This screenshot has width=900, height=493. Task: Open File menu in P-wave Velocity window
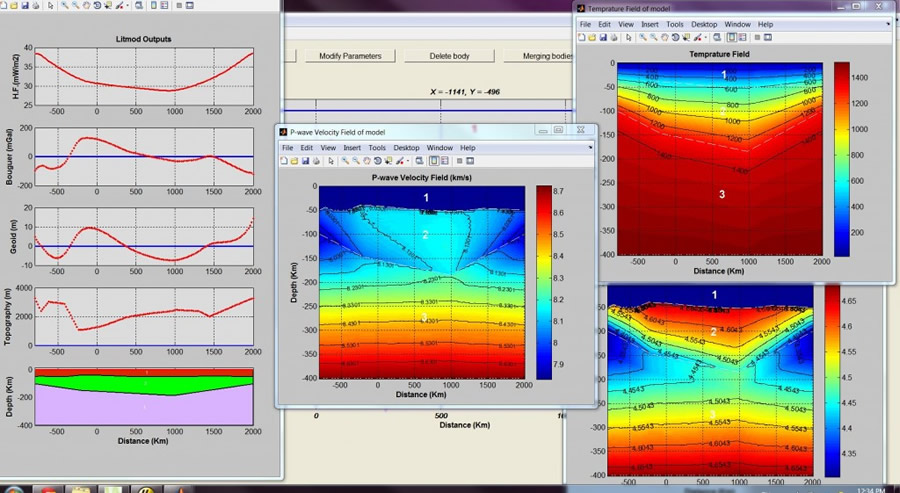pos(288,148)
